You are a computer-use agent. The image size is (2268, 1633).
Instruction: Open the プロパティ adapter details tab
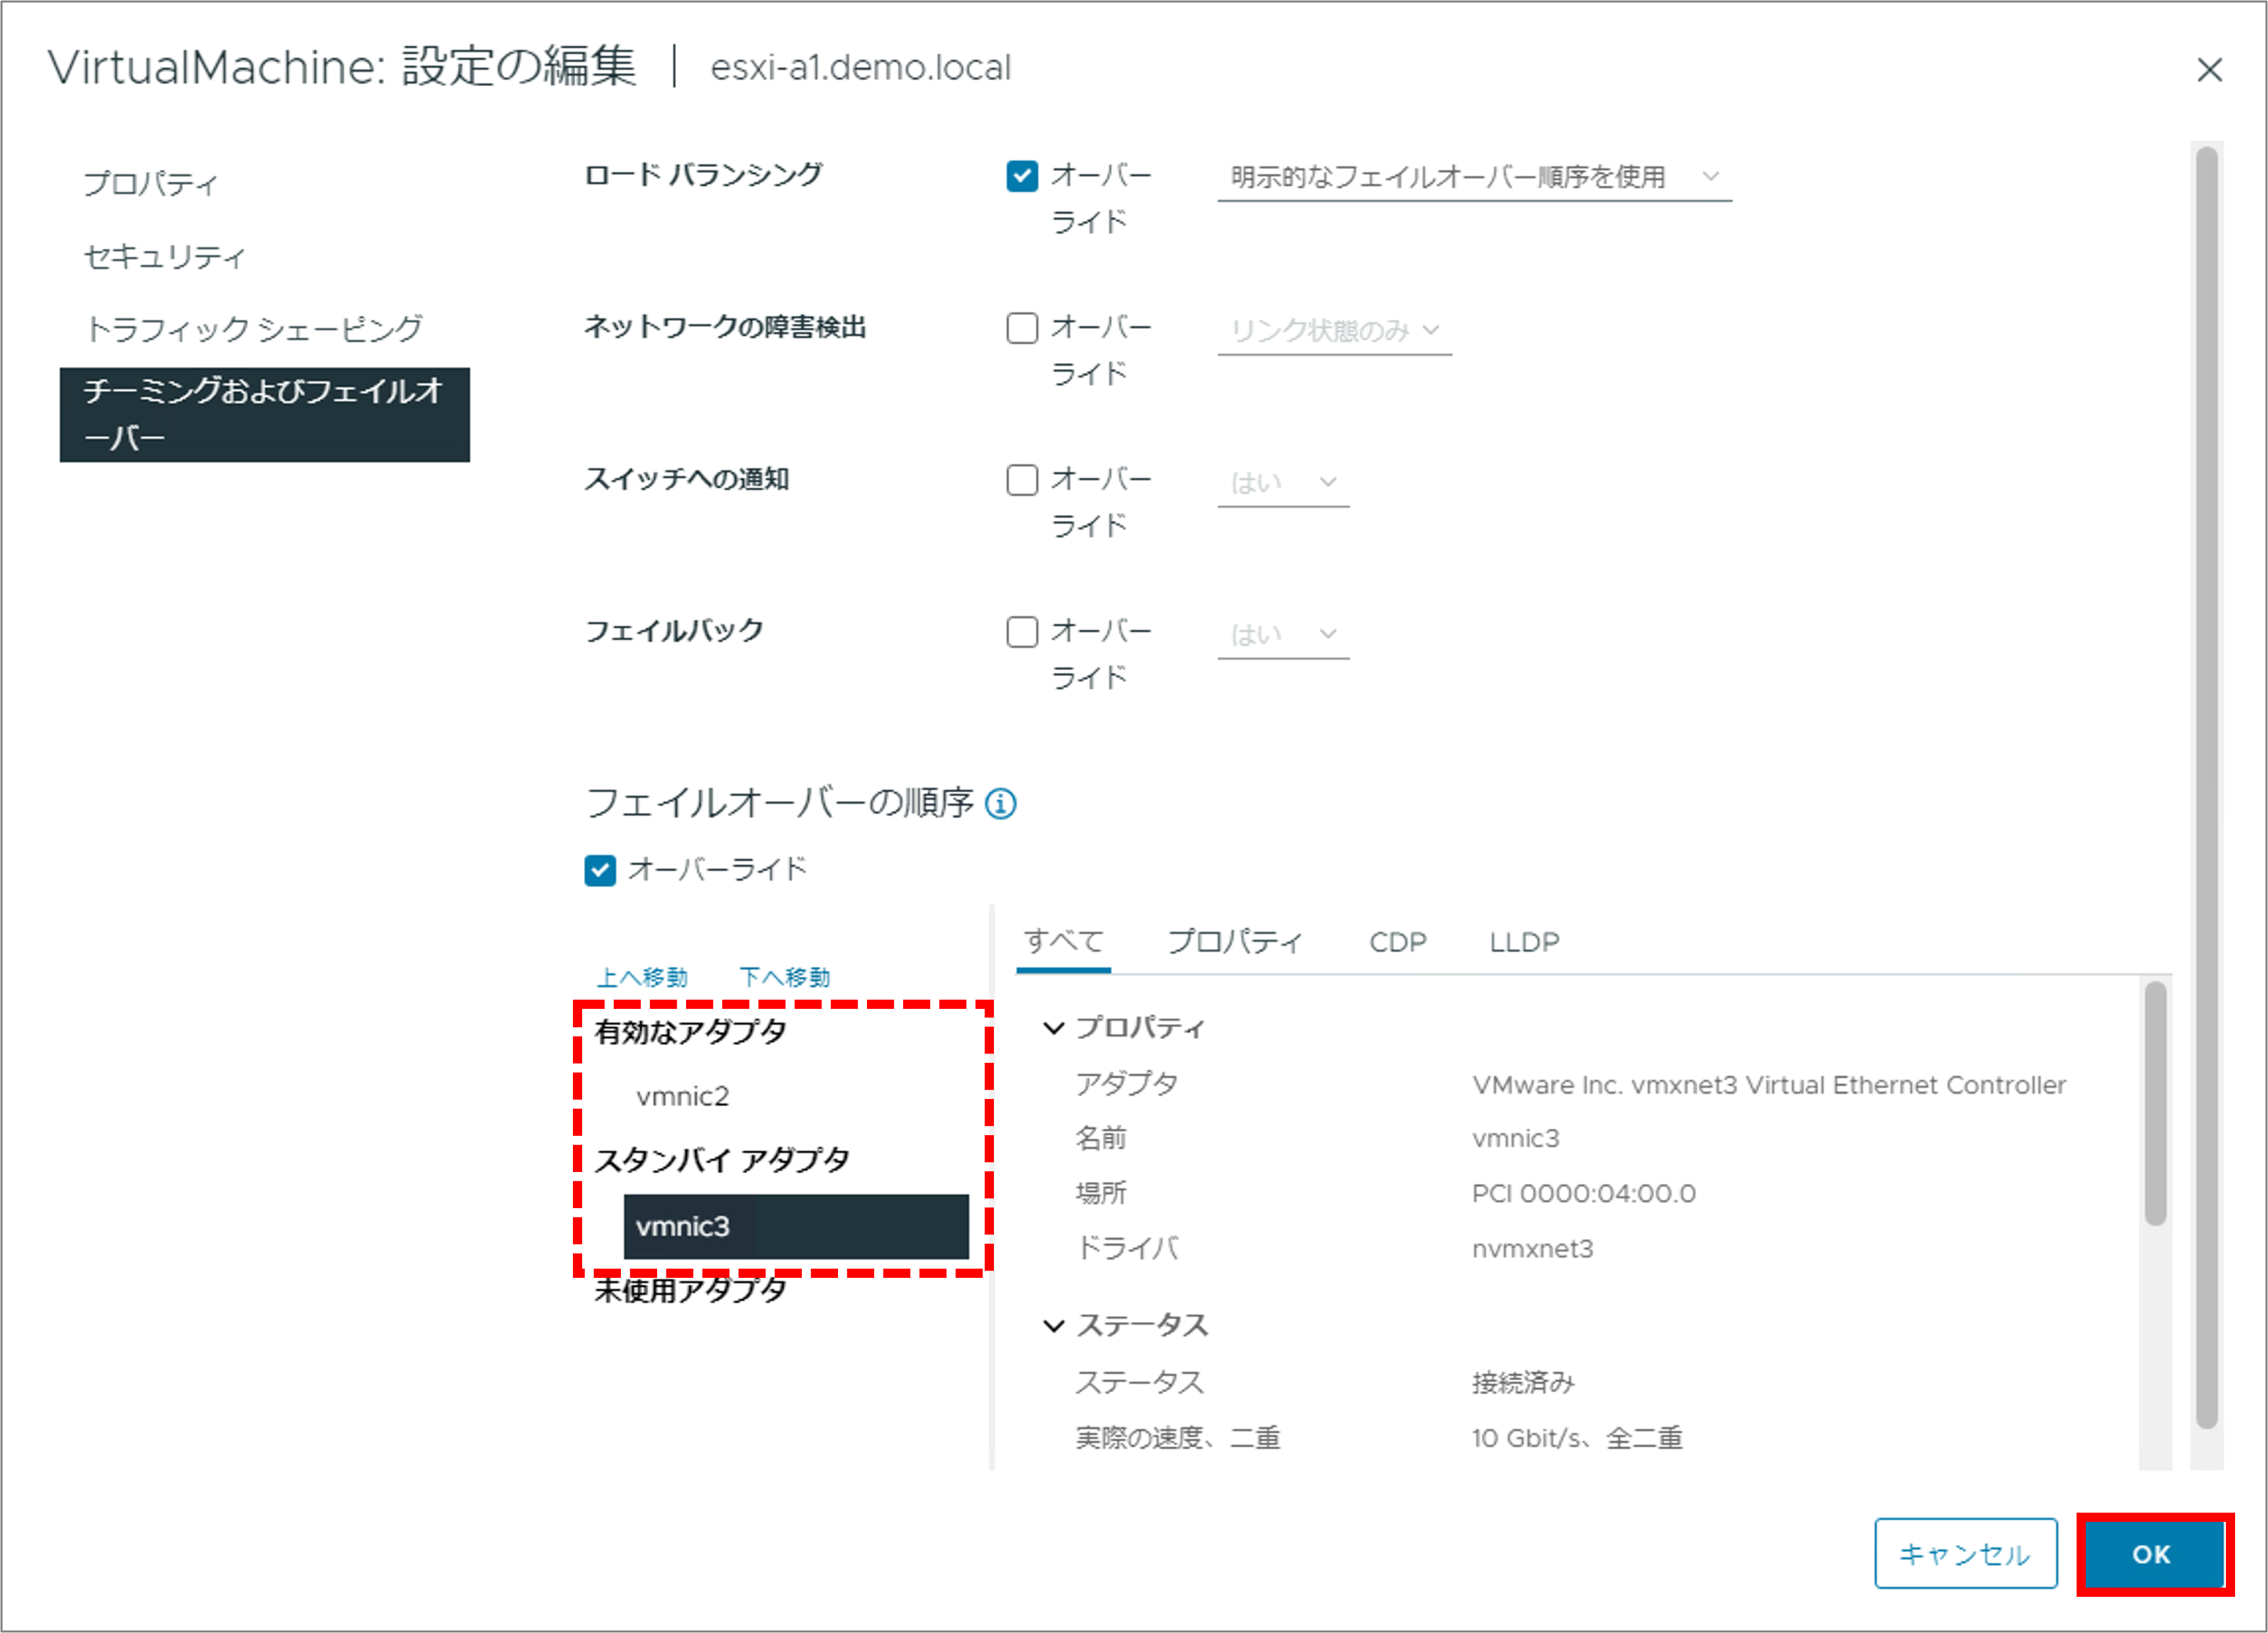[x=1235, y=942]
